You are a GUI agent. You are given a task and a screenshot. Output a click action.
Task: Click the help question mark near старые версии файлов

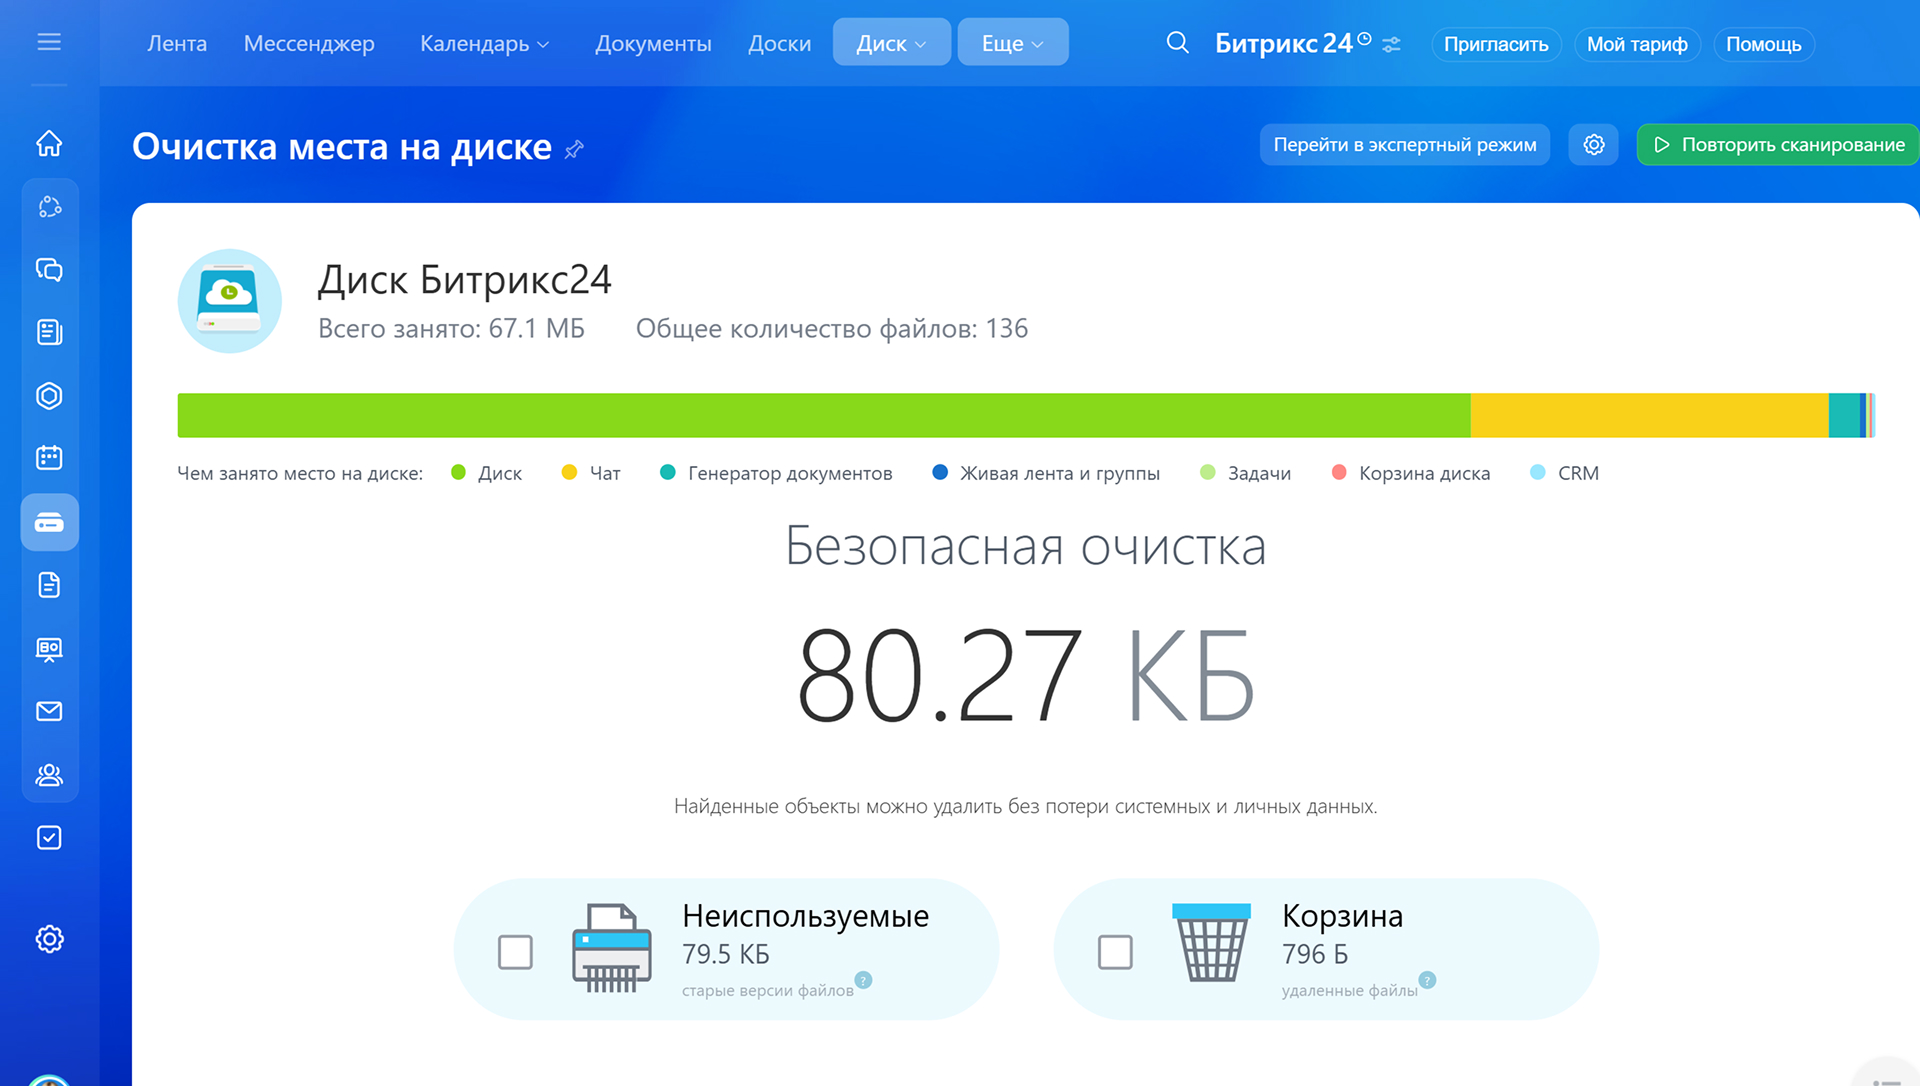click(x=863, y=980)
